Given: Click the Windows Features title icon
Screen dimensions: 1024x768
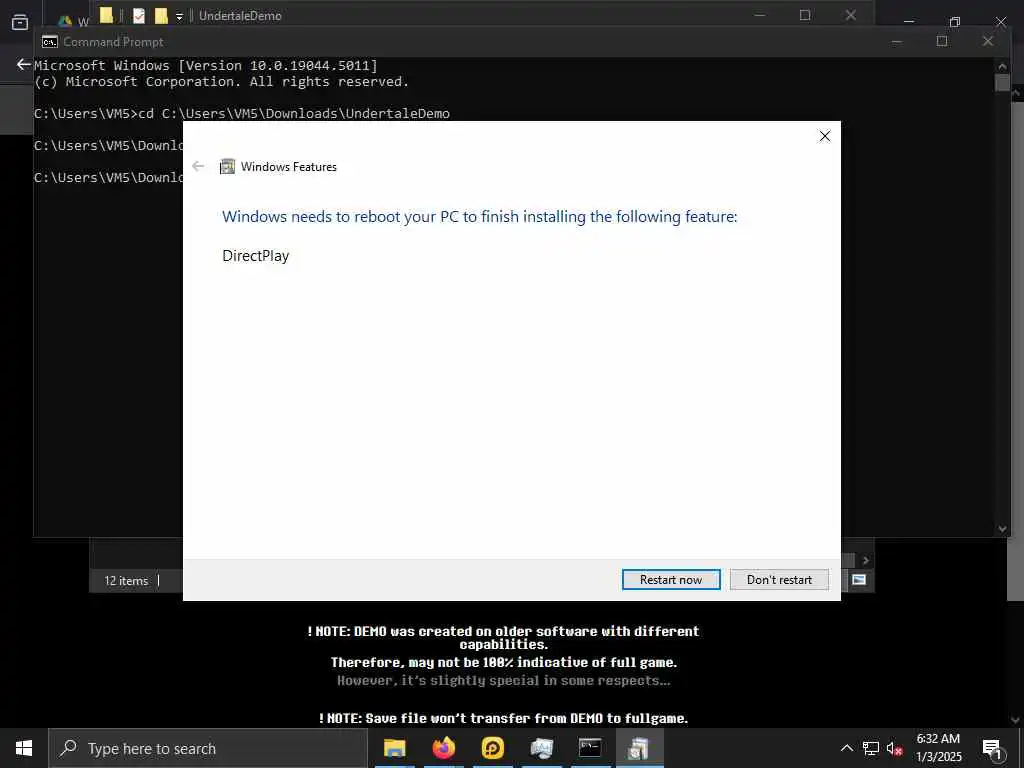Looking at the screenshot, I should pos(227,167).
